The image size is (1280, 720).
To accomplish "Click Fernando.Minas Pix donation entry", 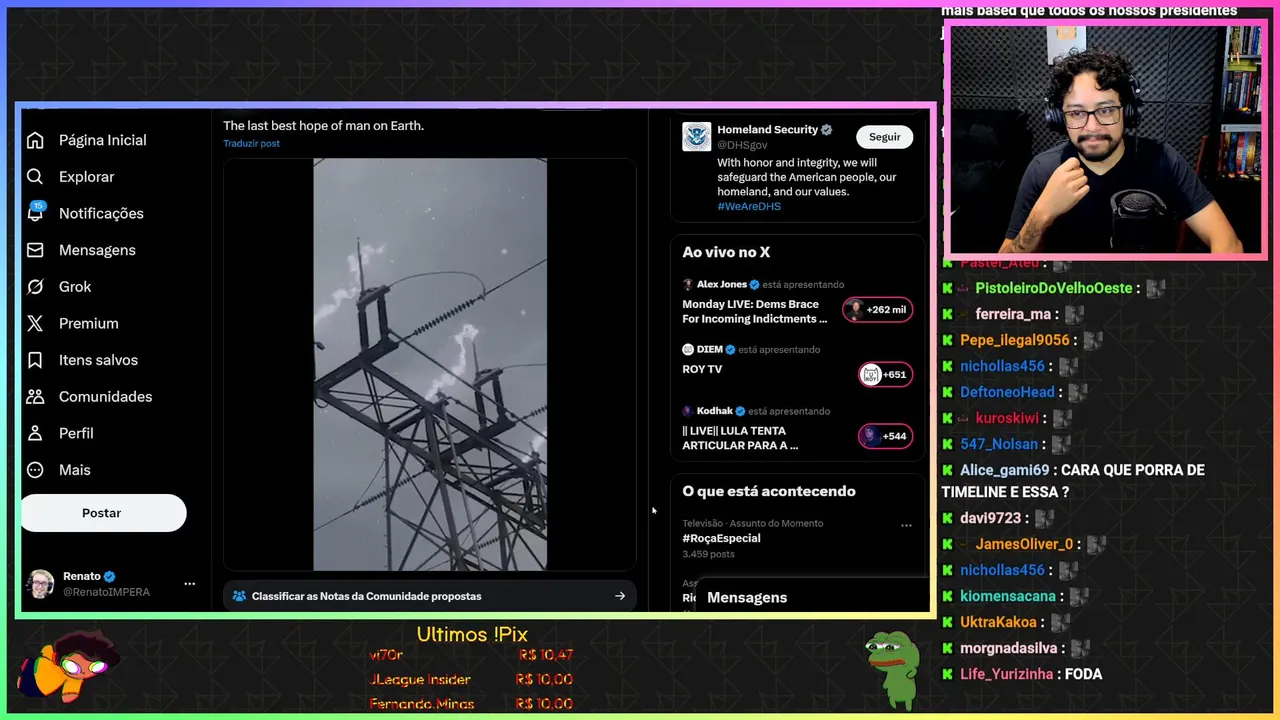I will click(x=471, y=704).
